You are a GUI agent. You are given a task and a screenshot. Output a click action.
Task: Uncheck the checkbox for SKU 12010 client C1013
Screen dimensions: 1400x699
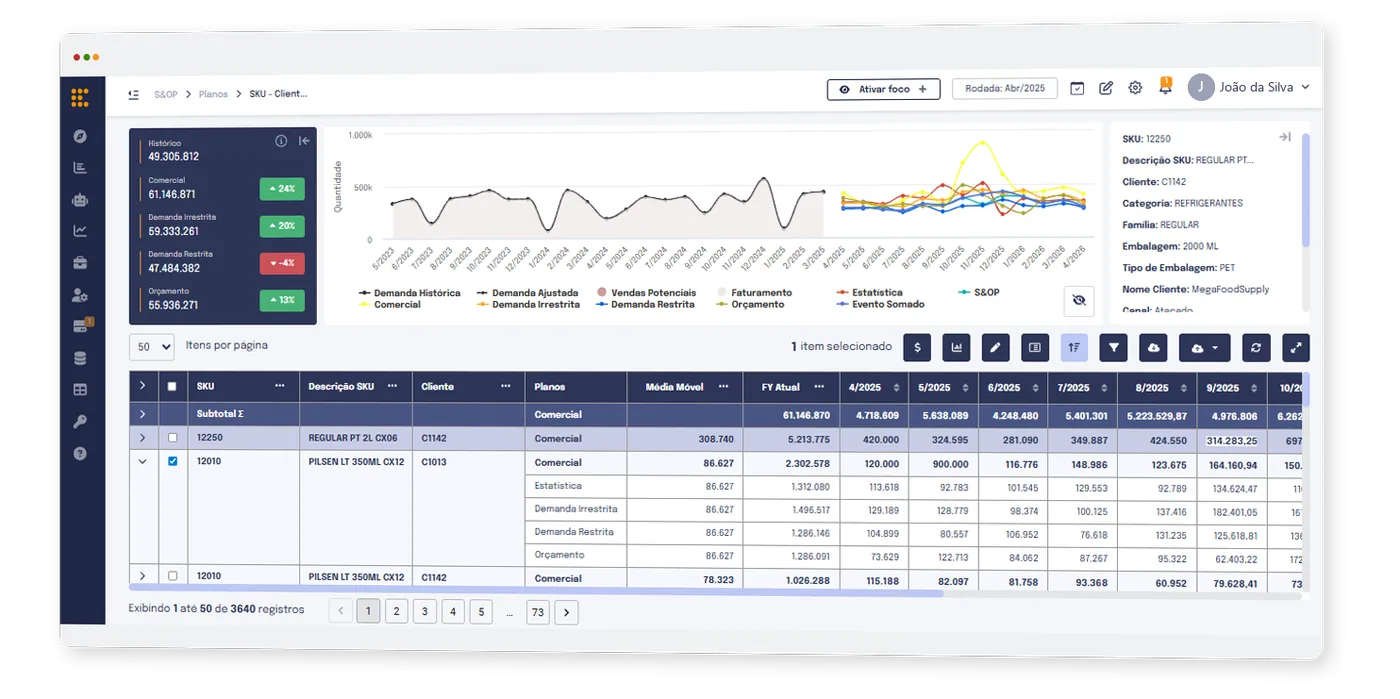[x=173, y=462]
